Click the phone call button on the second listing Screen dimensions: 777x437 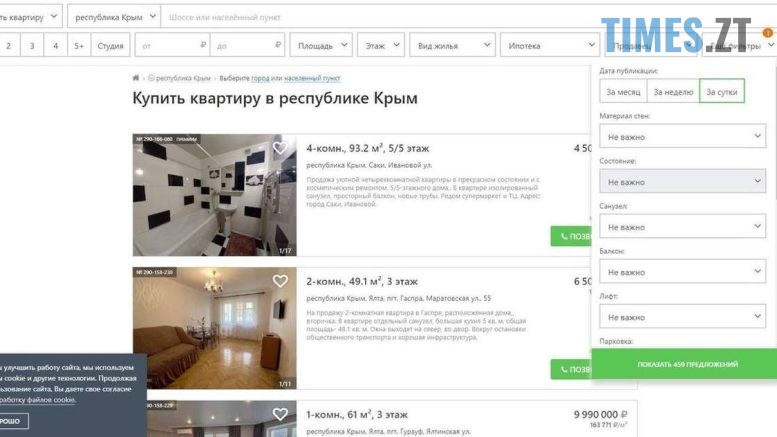[x=571, y=369]
